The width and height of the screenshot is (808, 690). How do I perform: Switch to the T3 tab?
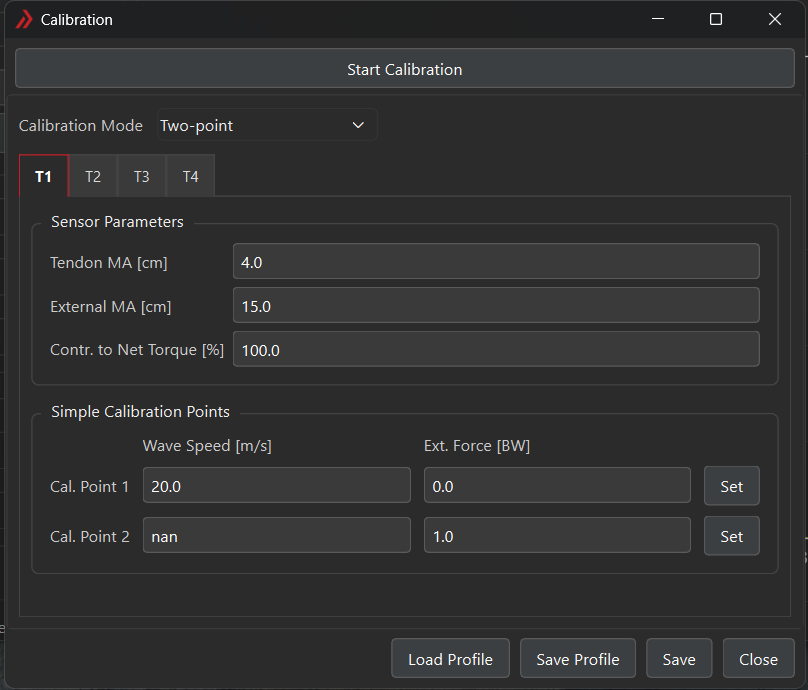click(142, 176)
